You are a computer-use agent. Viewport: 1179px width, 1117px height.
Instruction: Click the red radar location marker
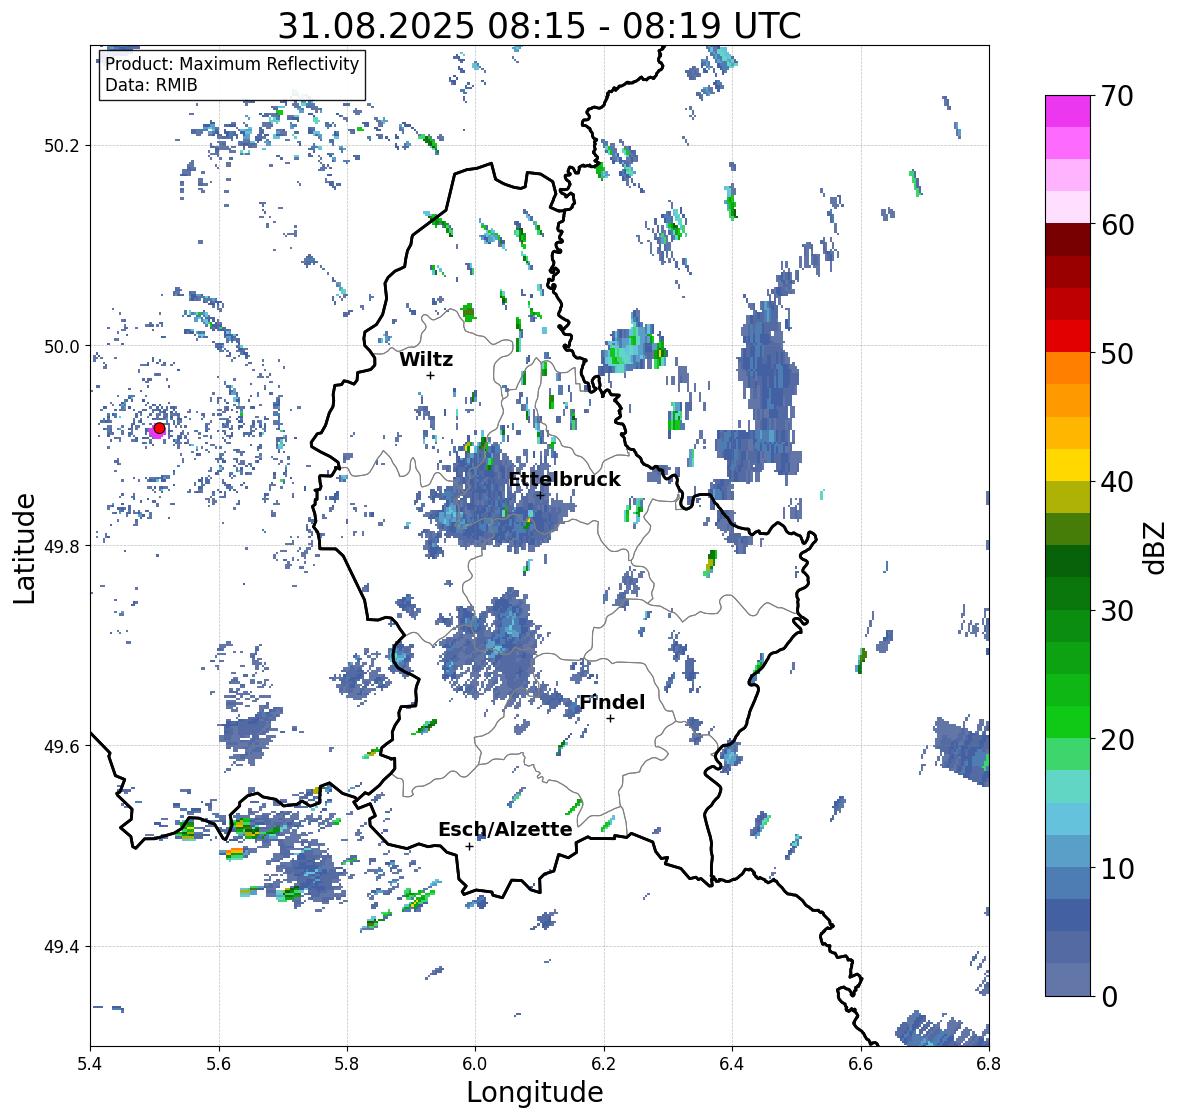[159, 428]
